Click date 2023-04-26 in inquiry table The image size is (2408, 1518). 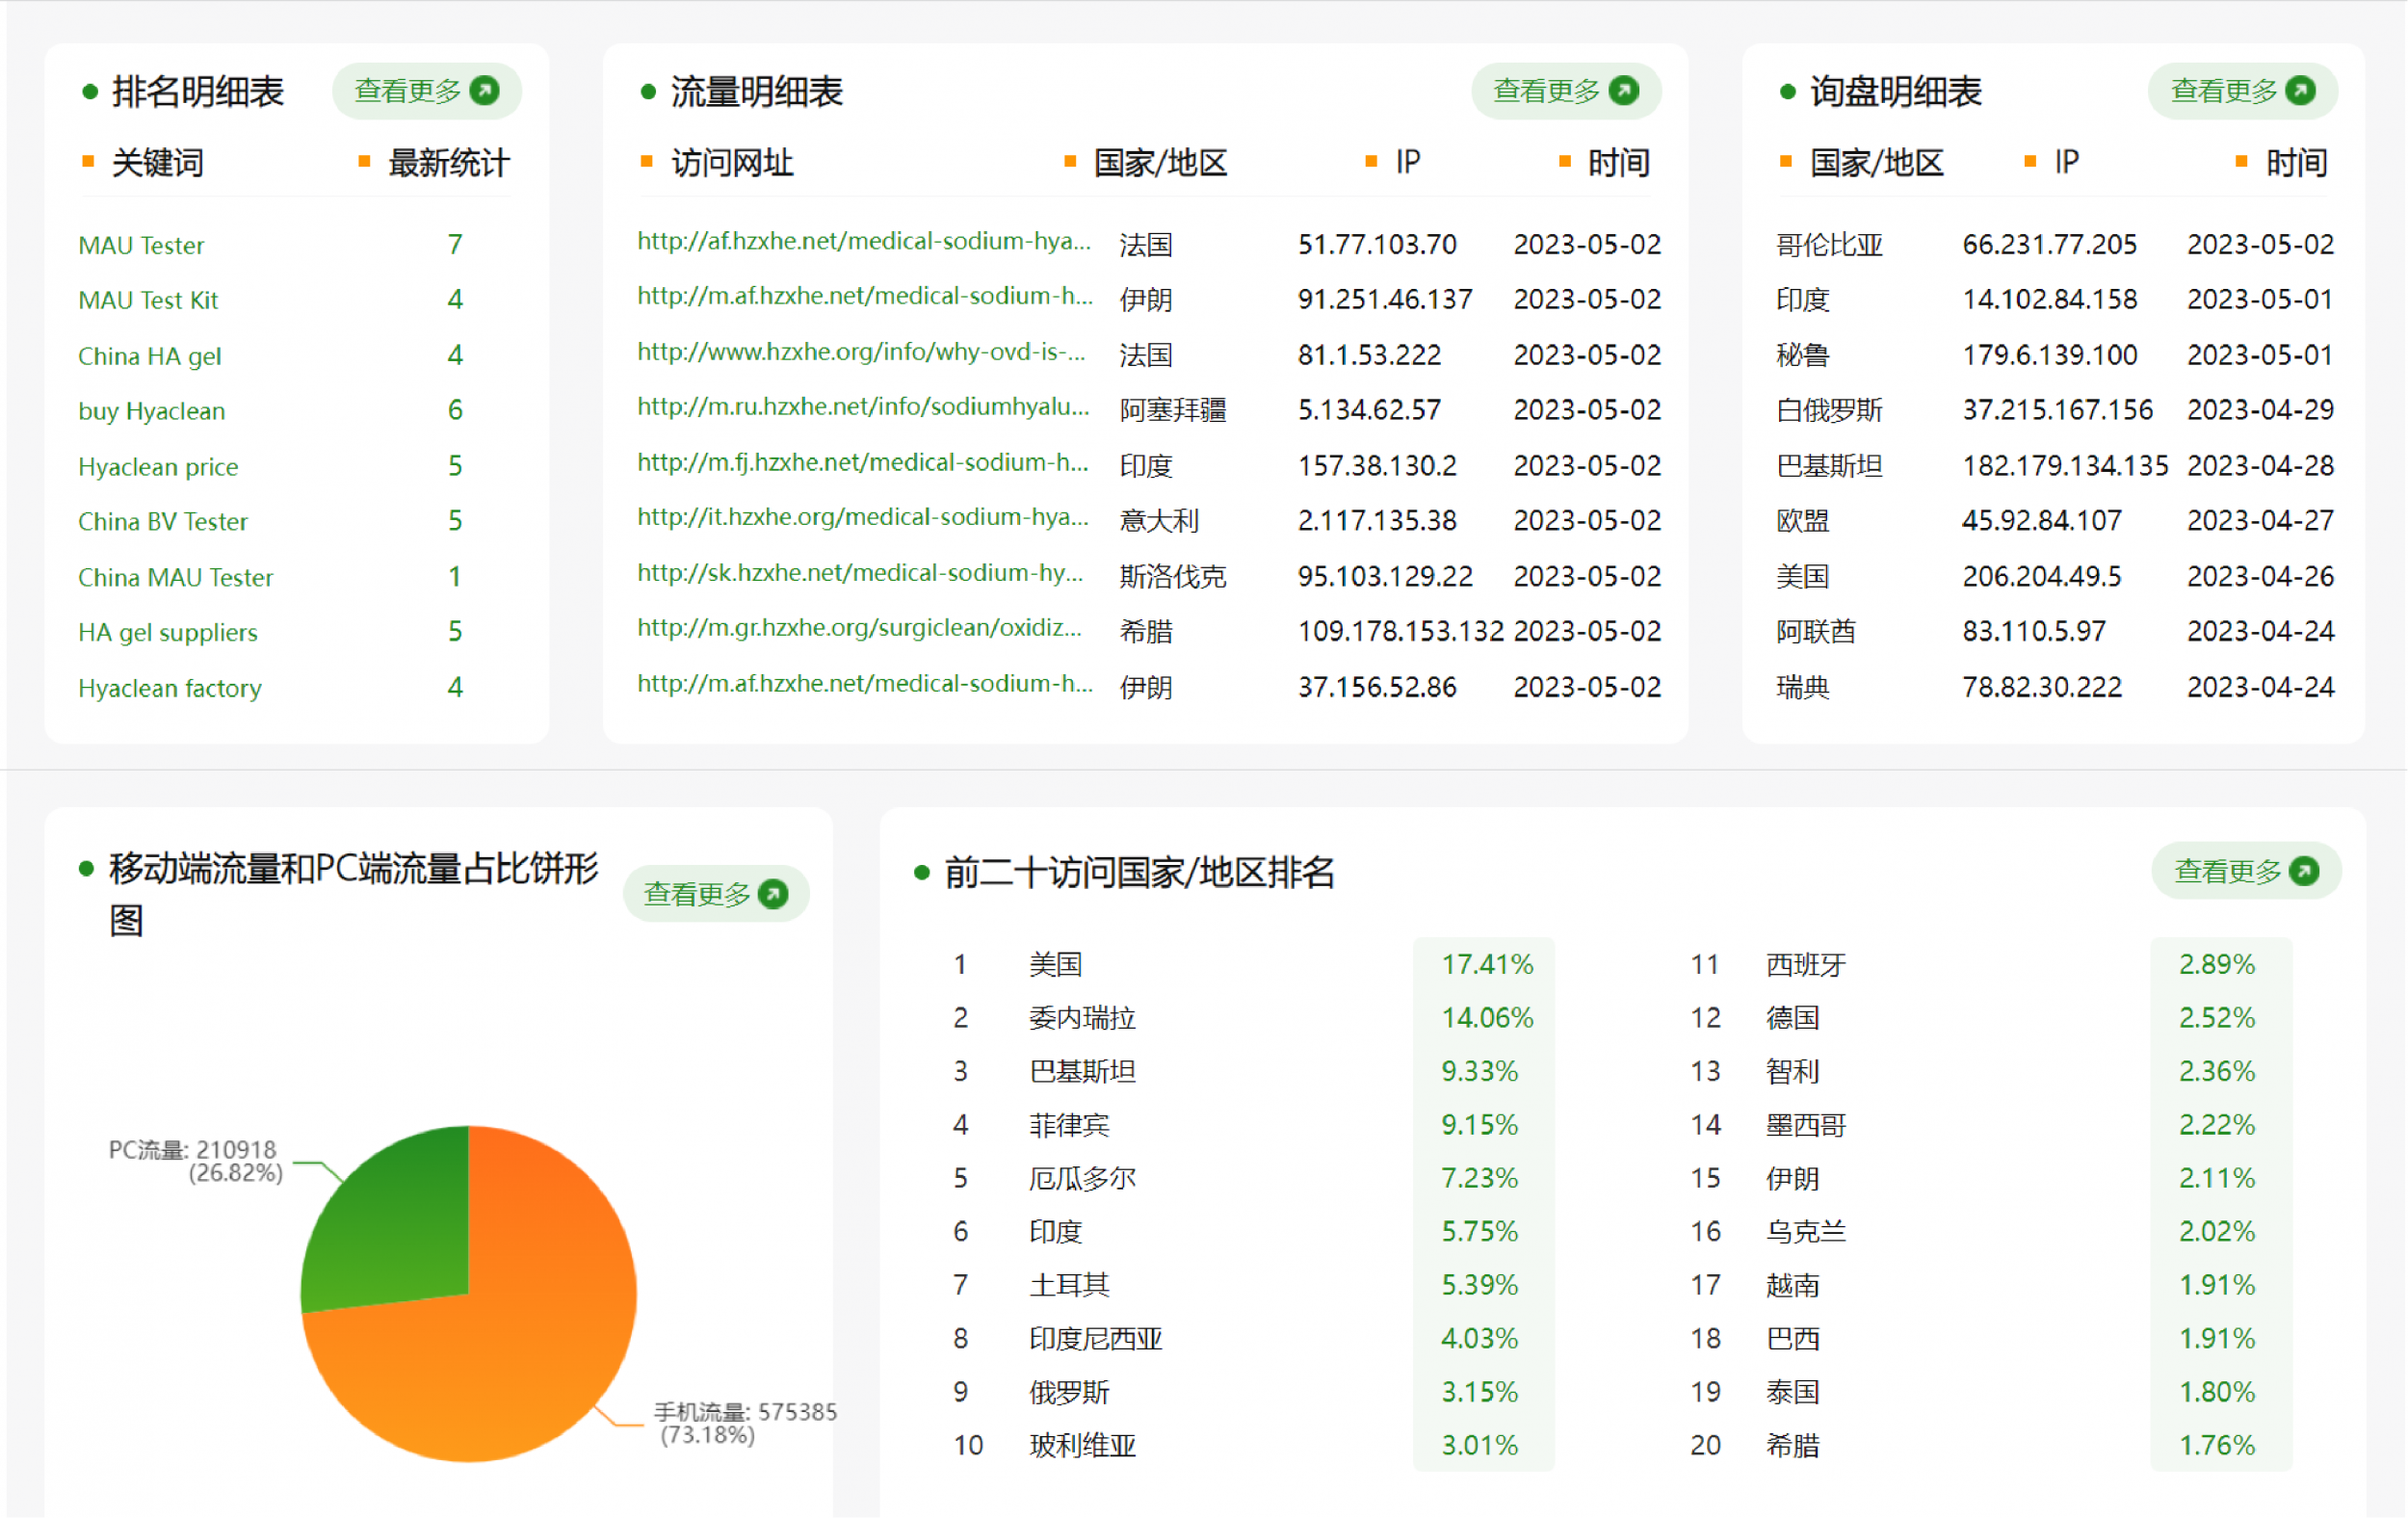point(2261,577)
